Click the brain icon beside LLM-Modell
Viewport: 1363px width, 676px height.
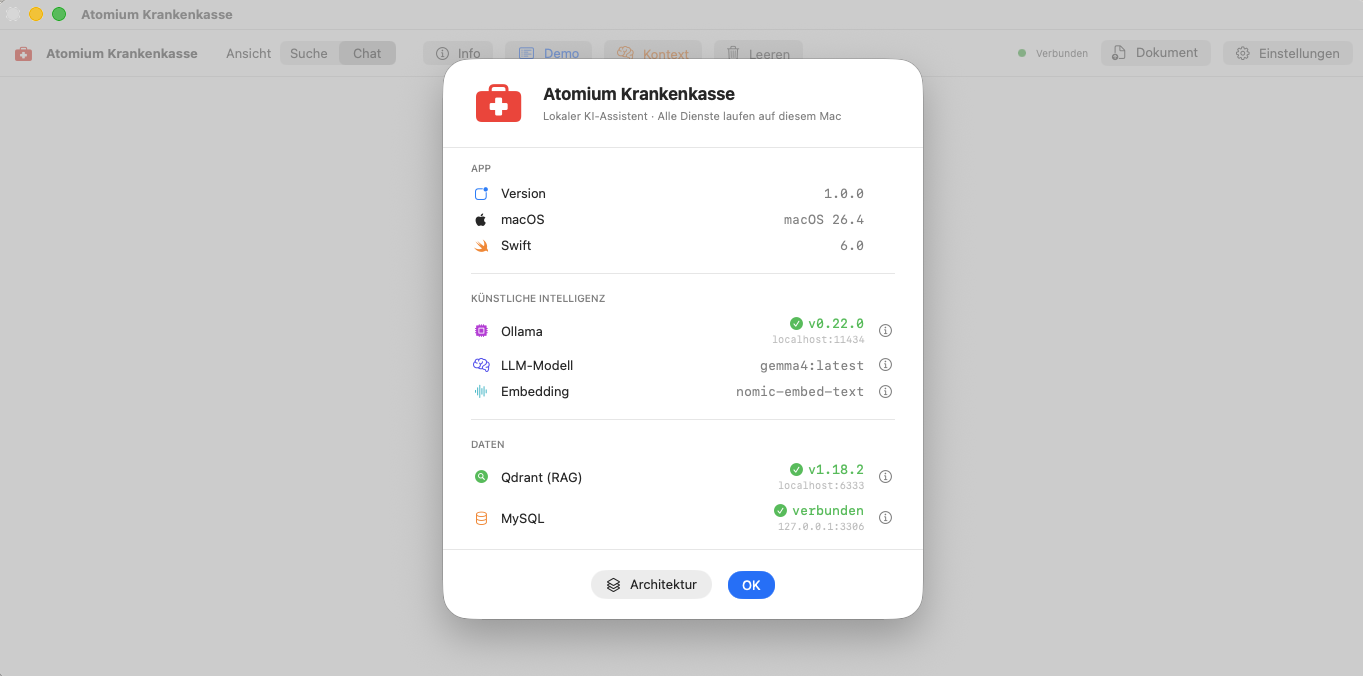pos(481,365)
